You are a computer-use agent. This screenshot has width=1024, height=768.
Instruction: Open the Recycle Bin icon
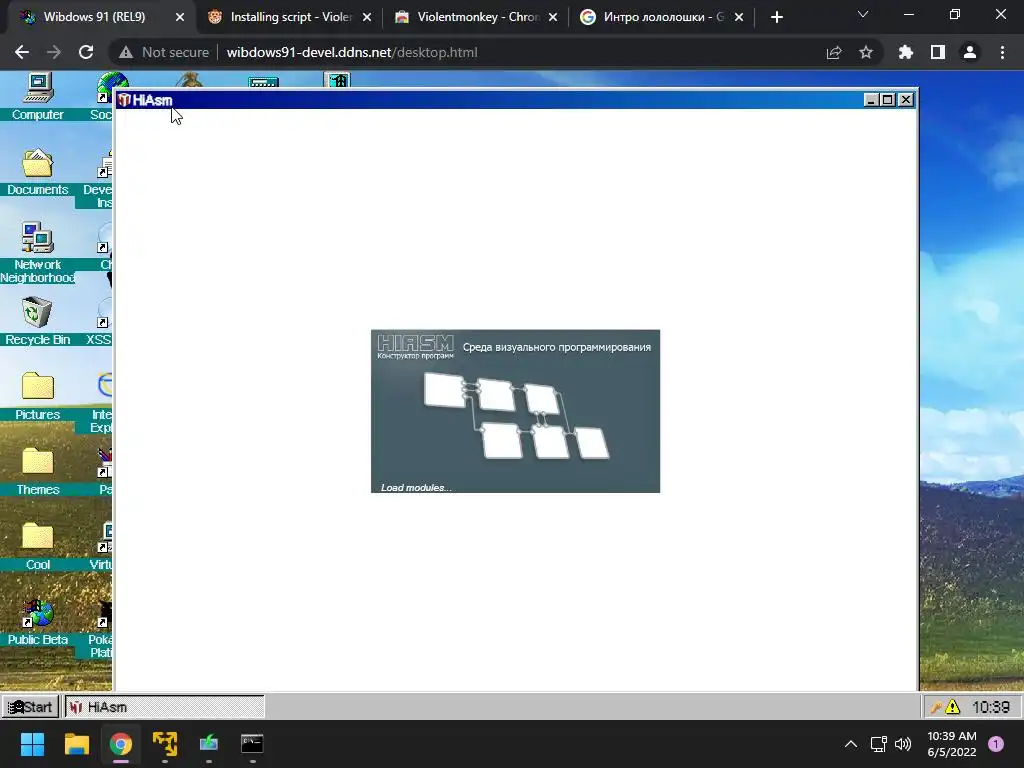[x=38, y=321]
